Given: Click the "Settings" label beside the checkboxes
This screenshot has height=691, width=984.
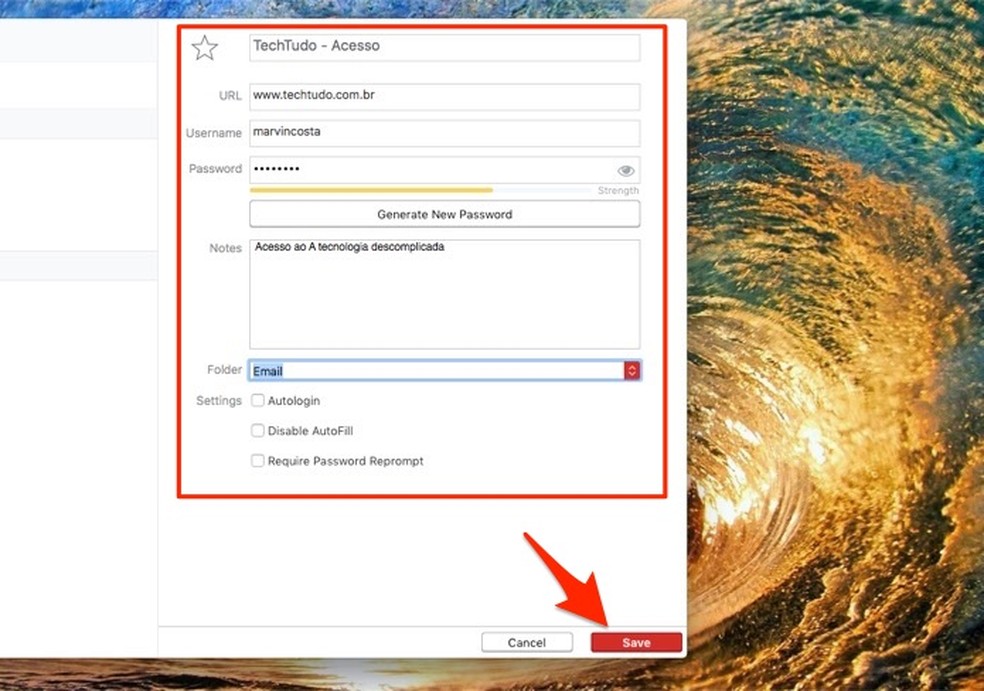Looking at the screenshot, I should click(x=219, y=401).
